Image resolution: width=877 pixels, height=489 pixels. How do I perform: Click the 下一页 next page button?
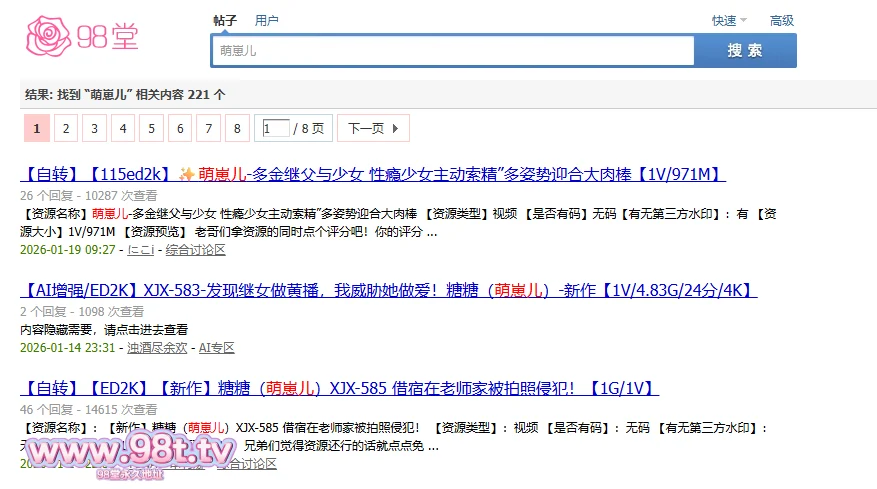[x=366, y=128]
